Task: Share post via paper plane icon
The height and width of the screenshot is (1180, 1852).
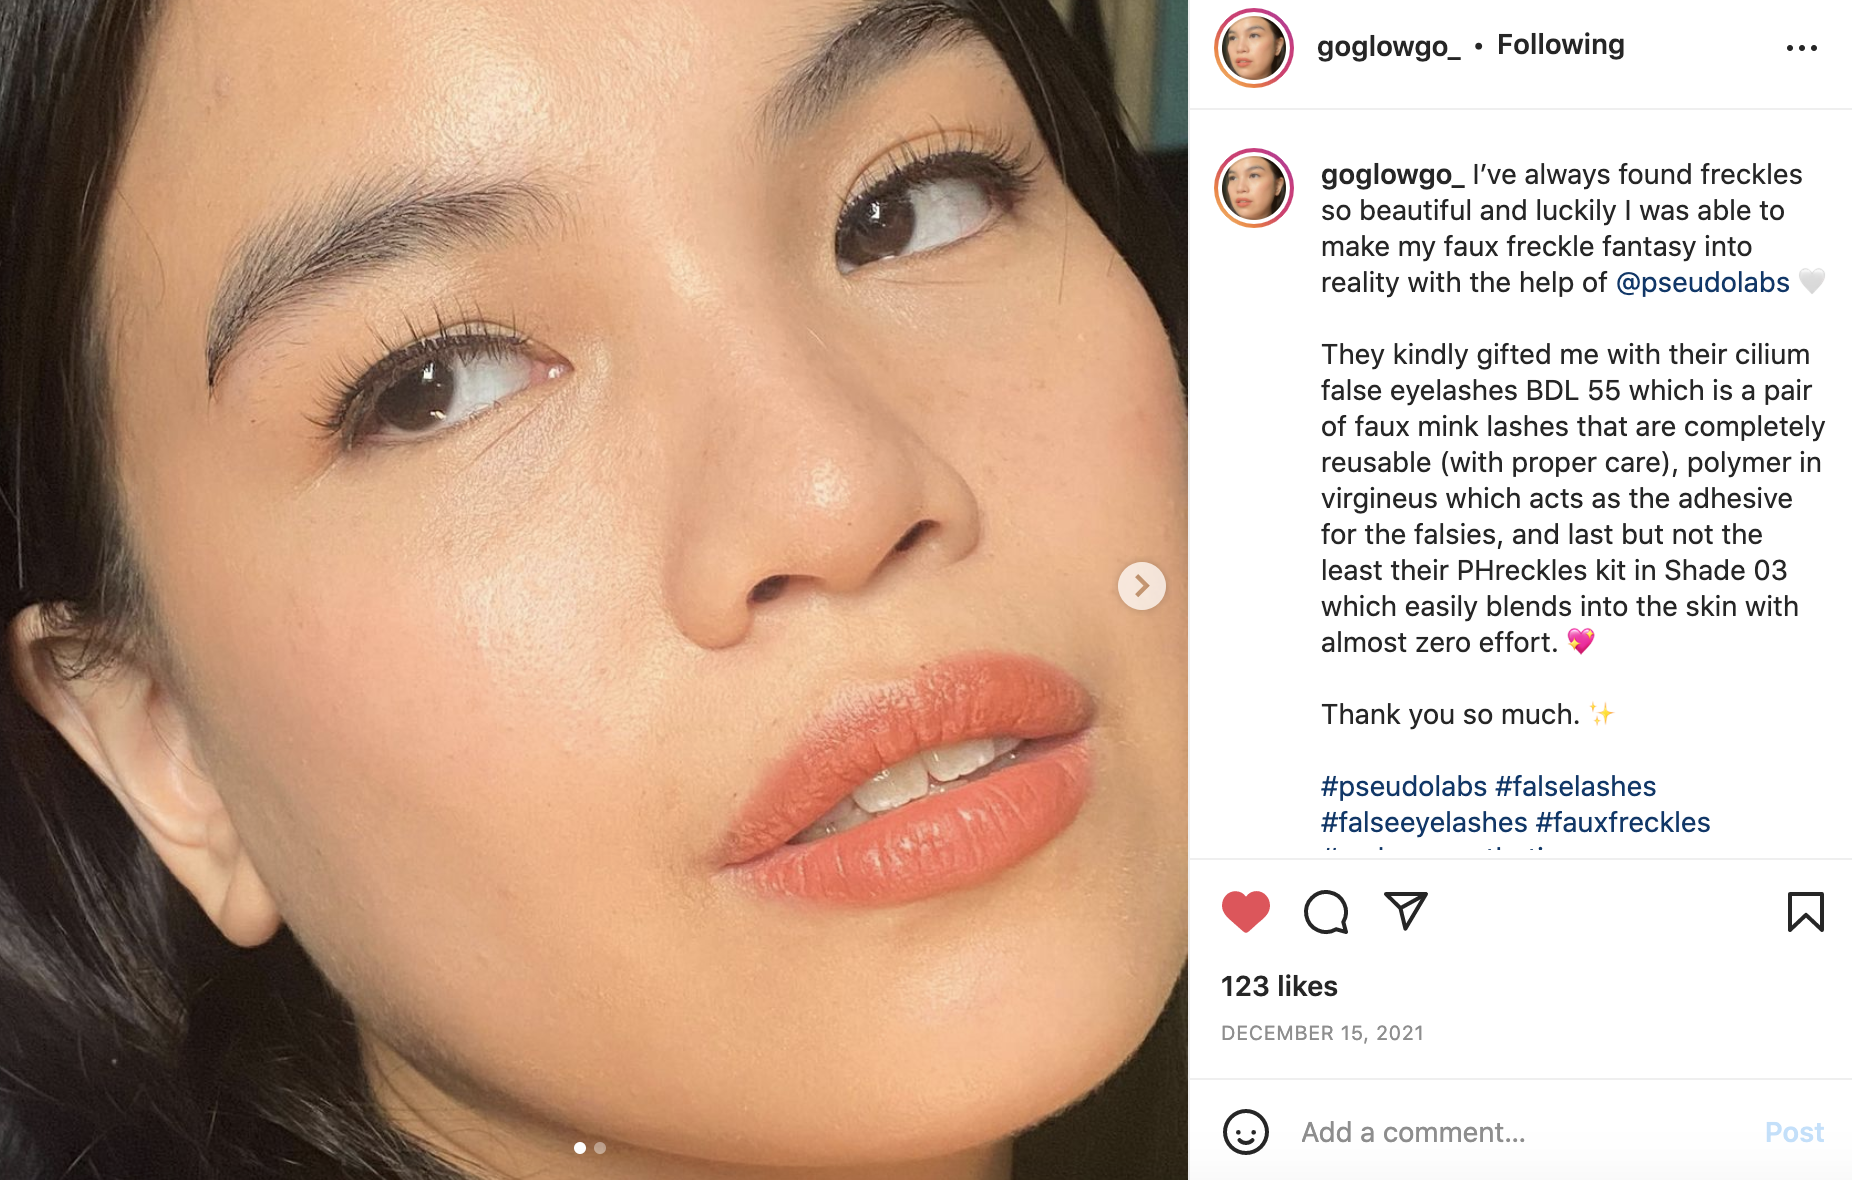Action: click(1405, 910)
